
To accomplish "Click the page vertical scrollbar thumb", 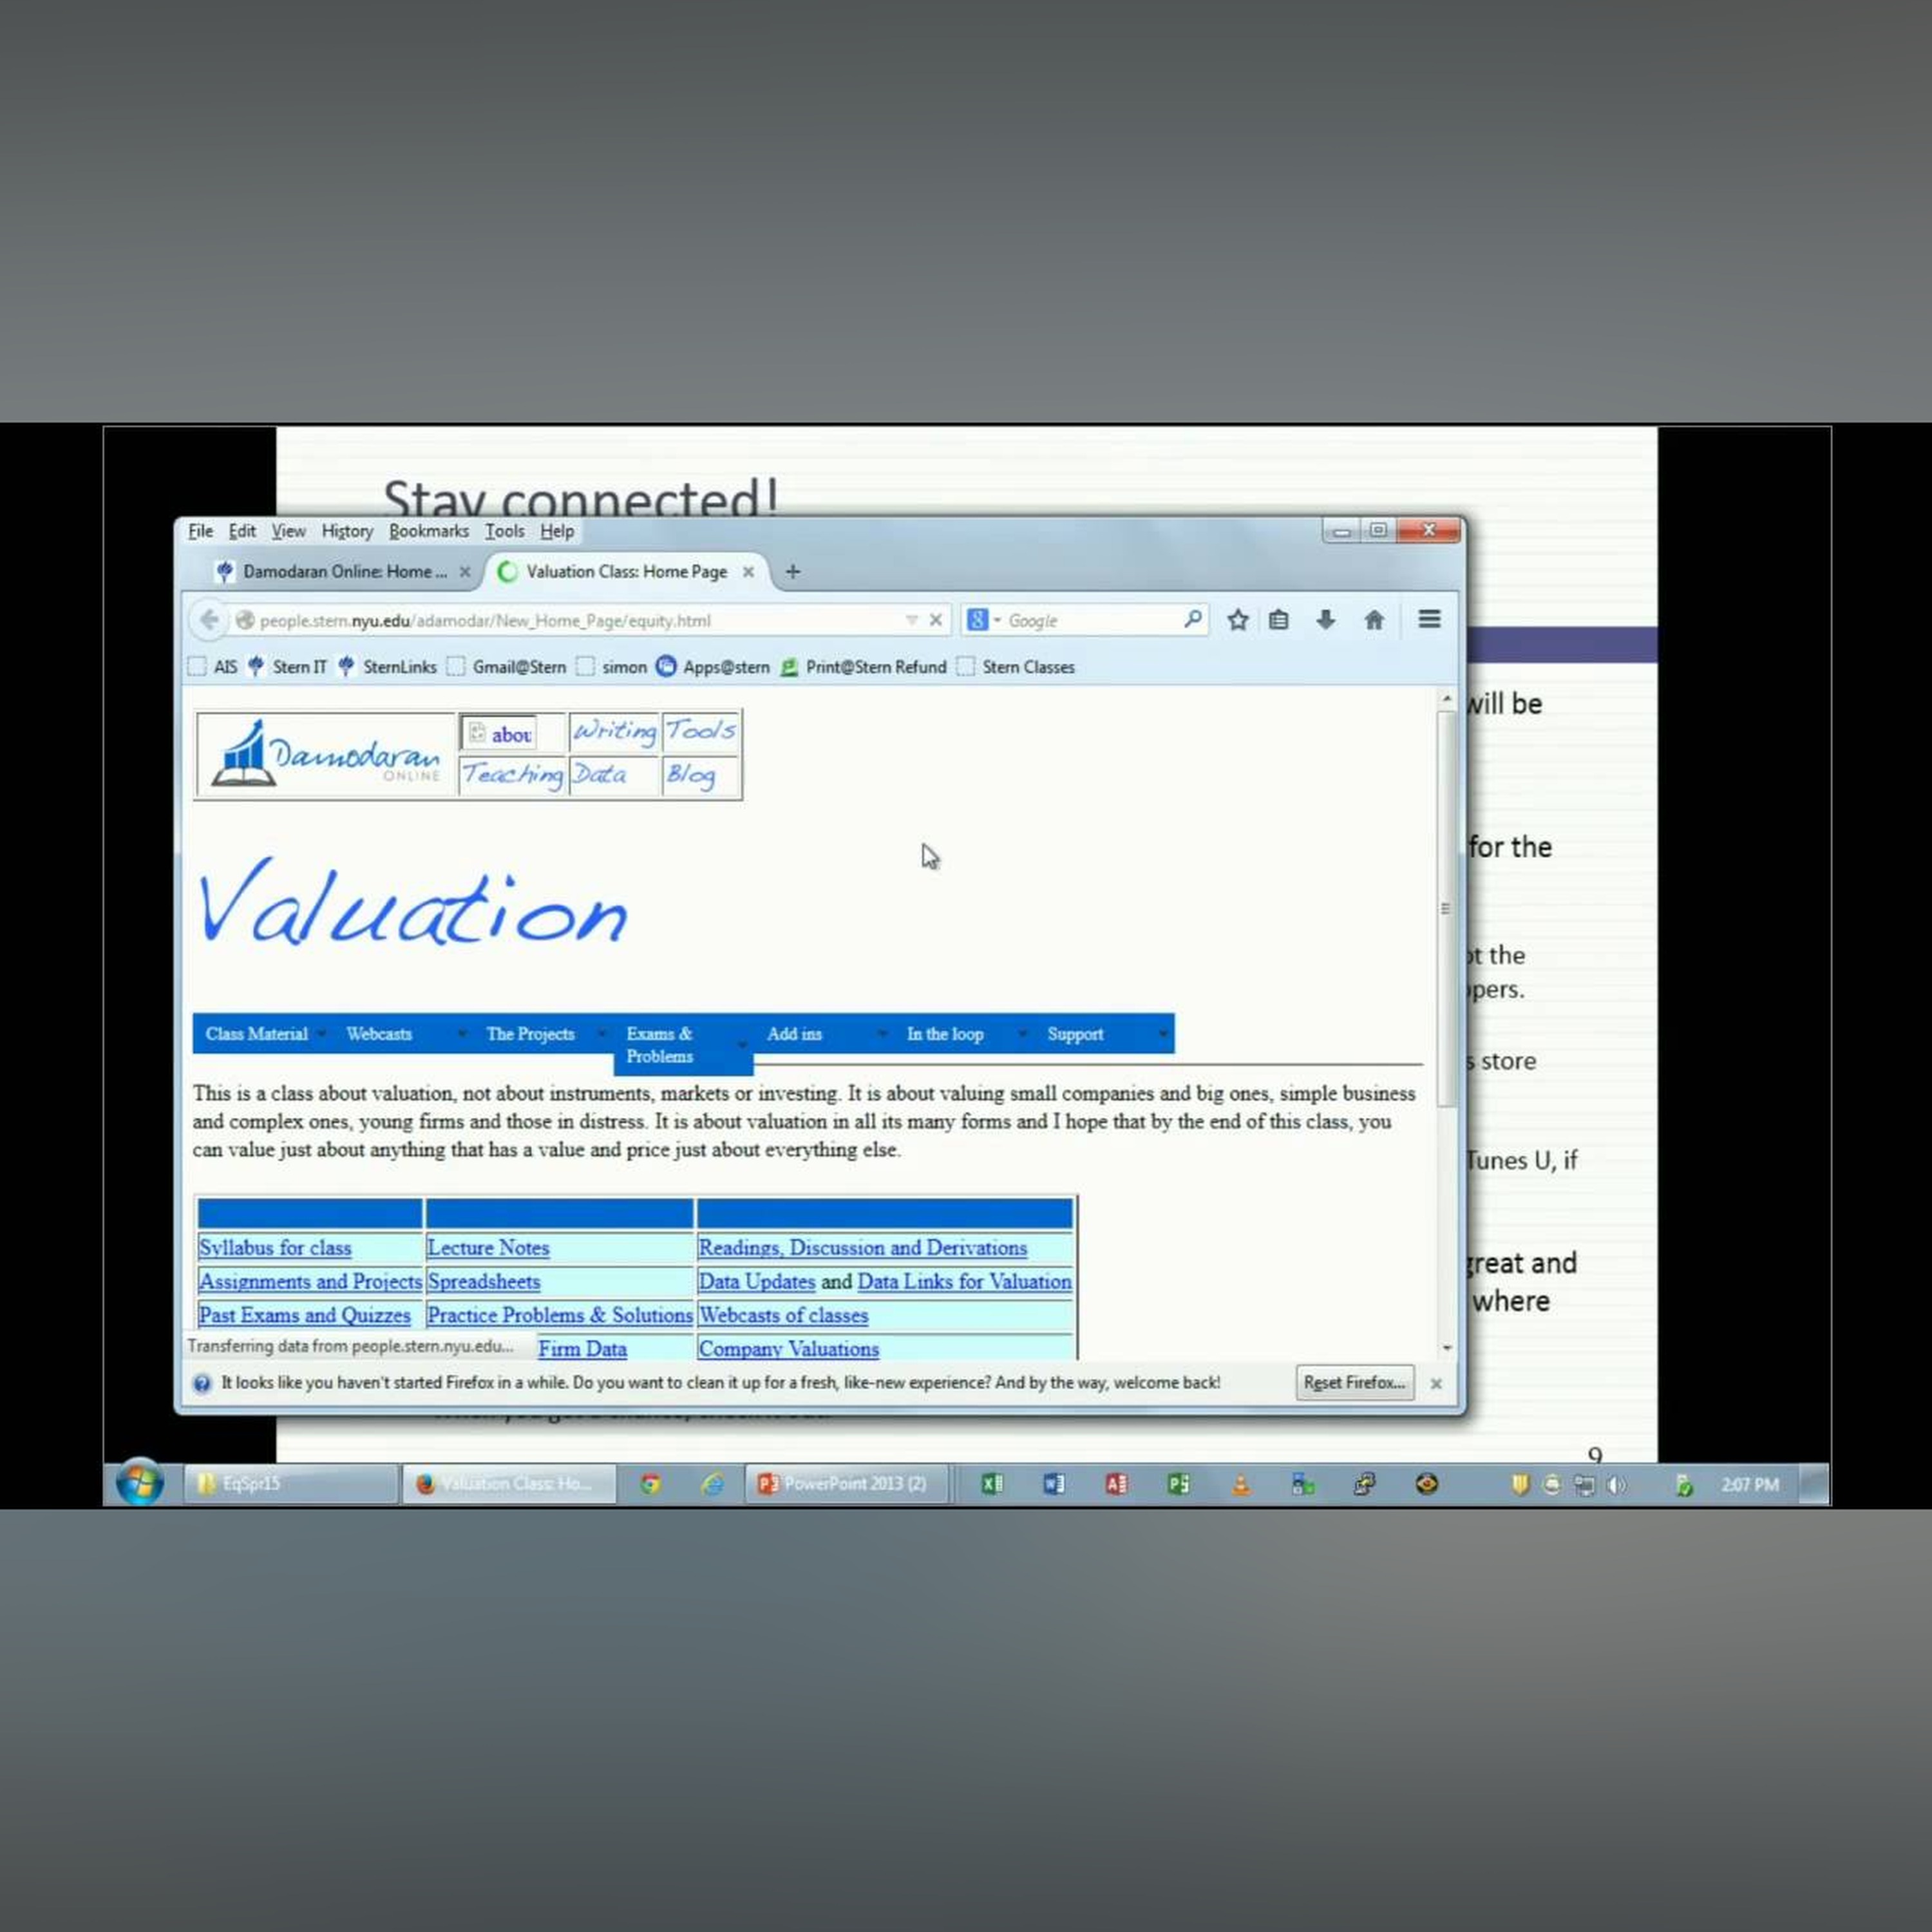I will pyautogui.click(x=1446, y=908).
